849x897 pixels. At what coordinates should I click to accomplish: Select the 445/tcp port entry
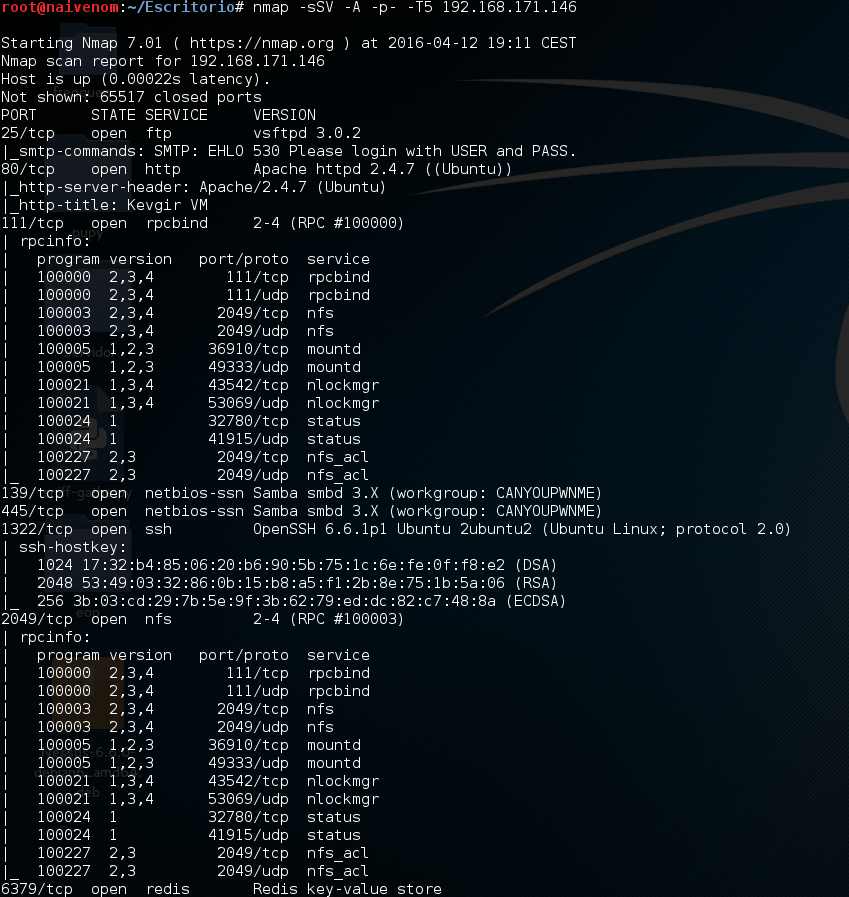point(33,511)
